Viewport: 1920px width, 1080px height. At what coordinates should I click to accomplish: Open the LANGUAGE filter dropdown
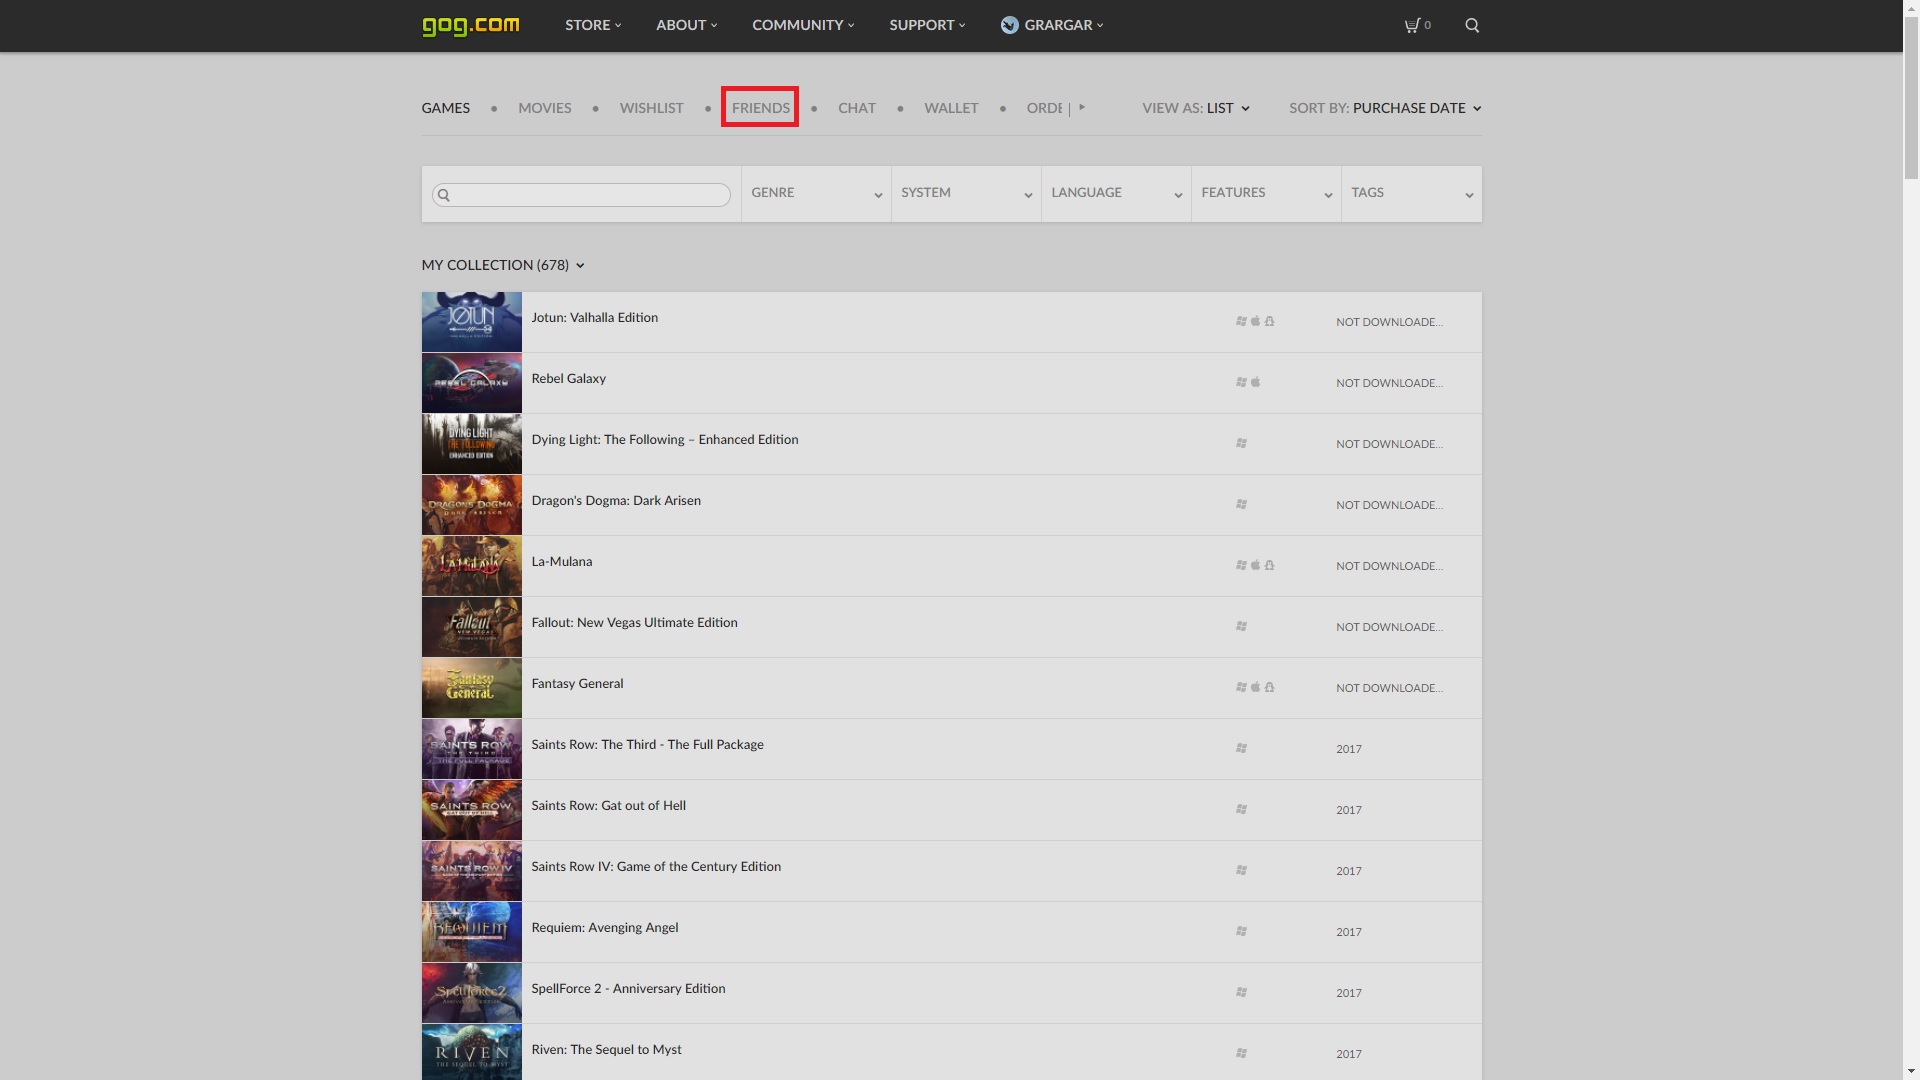tap(1116, 193)
